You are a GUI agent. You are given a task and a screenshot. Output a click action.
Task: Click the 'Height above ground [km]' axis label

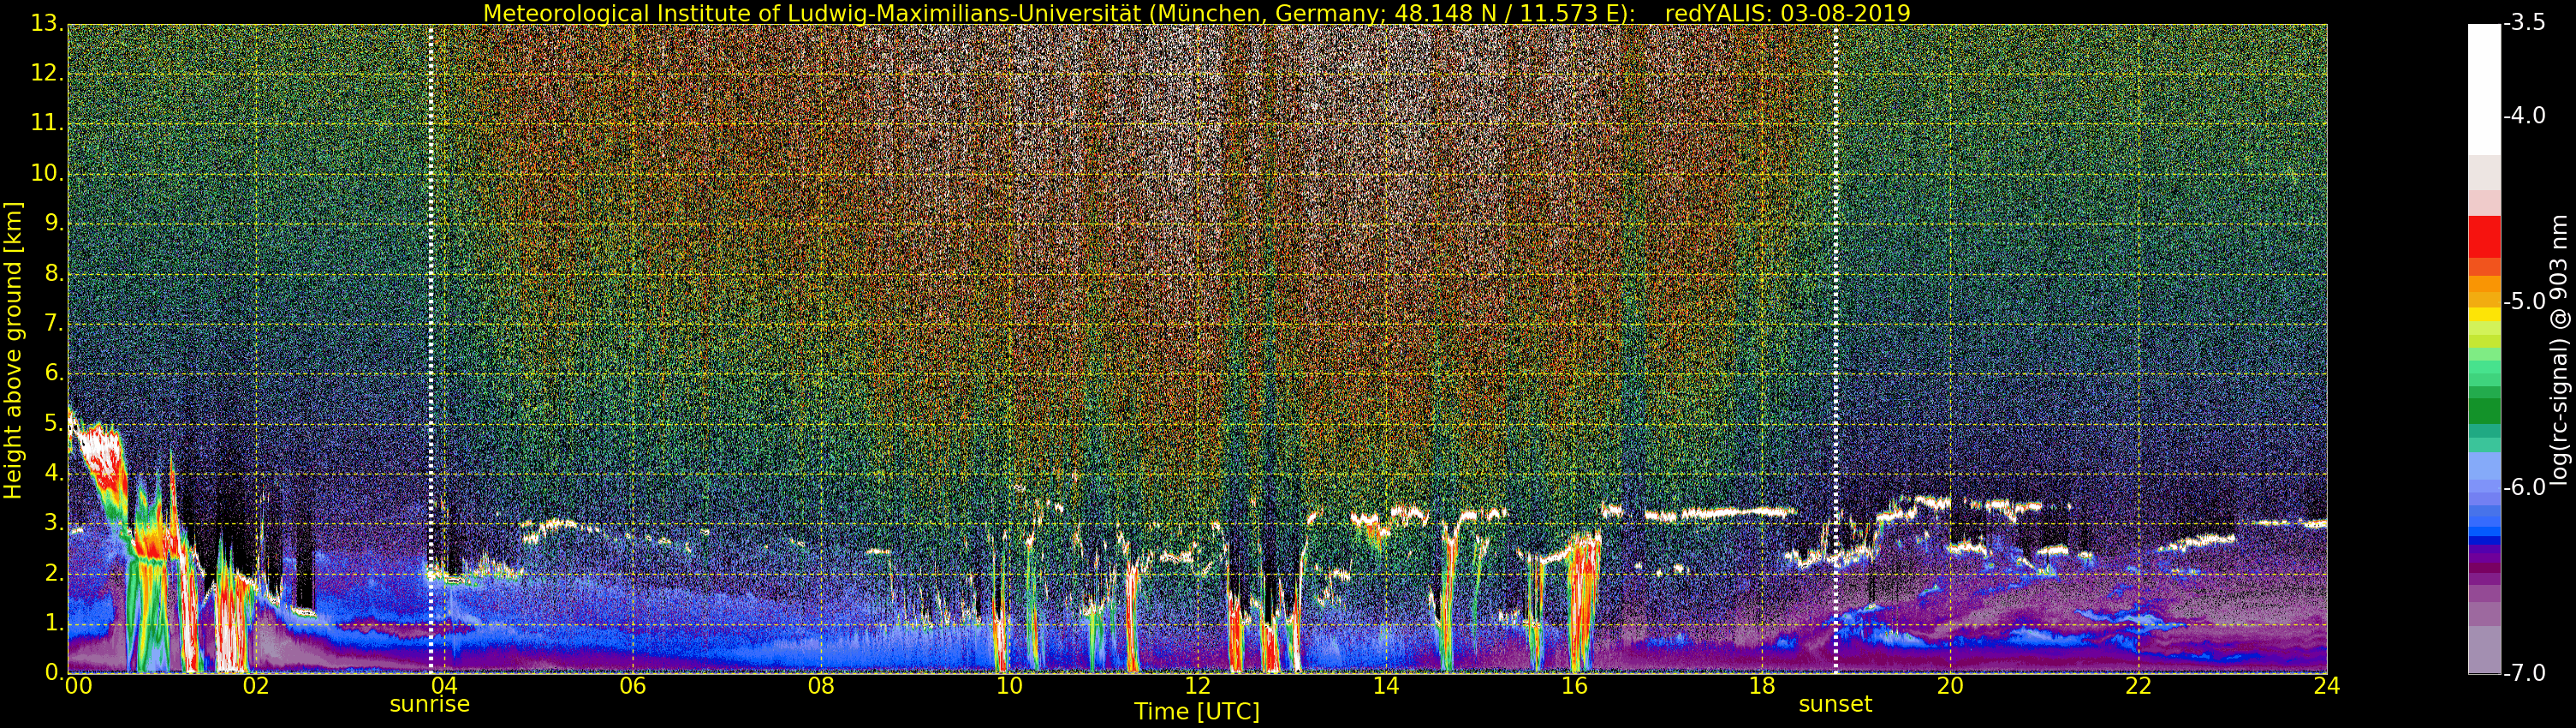[x=13, y=350]
